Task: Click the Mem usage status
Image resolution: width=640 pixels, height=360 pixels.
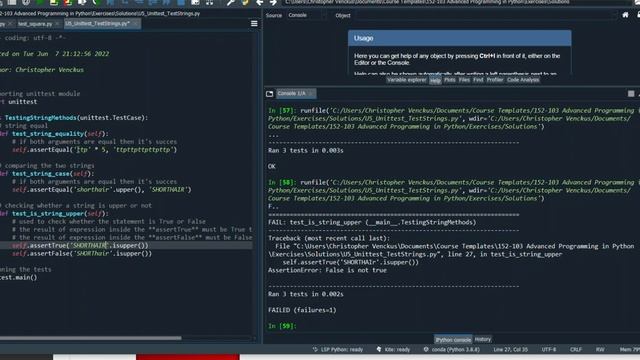Action: pyautogui.click(x=629, y=349)
